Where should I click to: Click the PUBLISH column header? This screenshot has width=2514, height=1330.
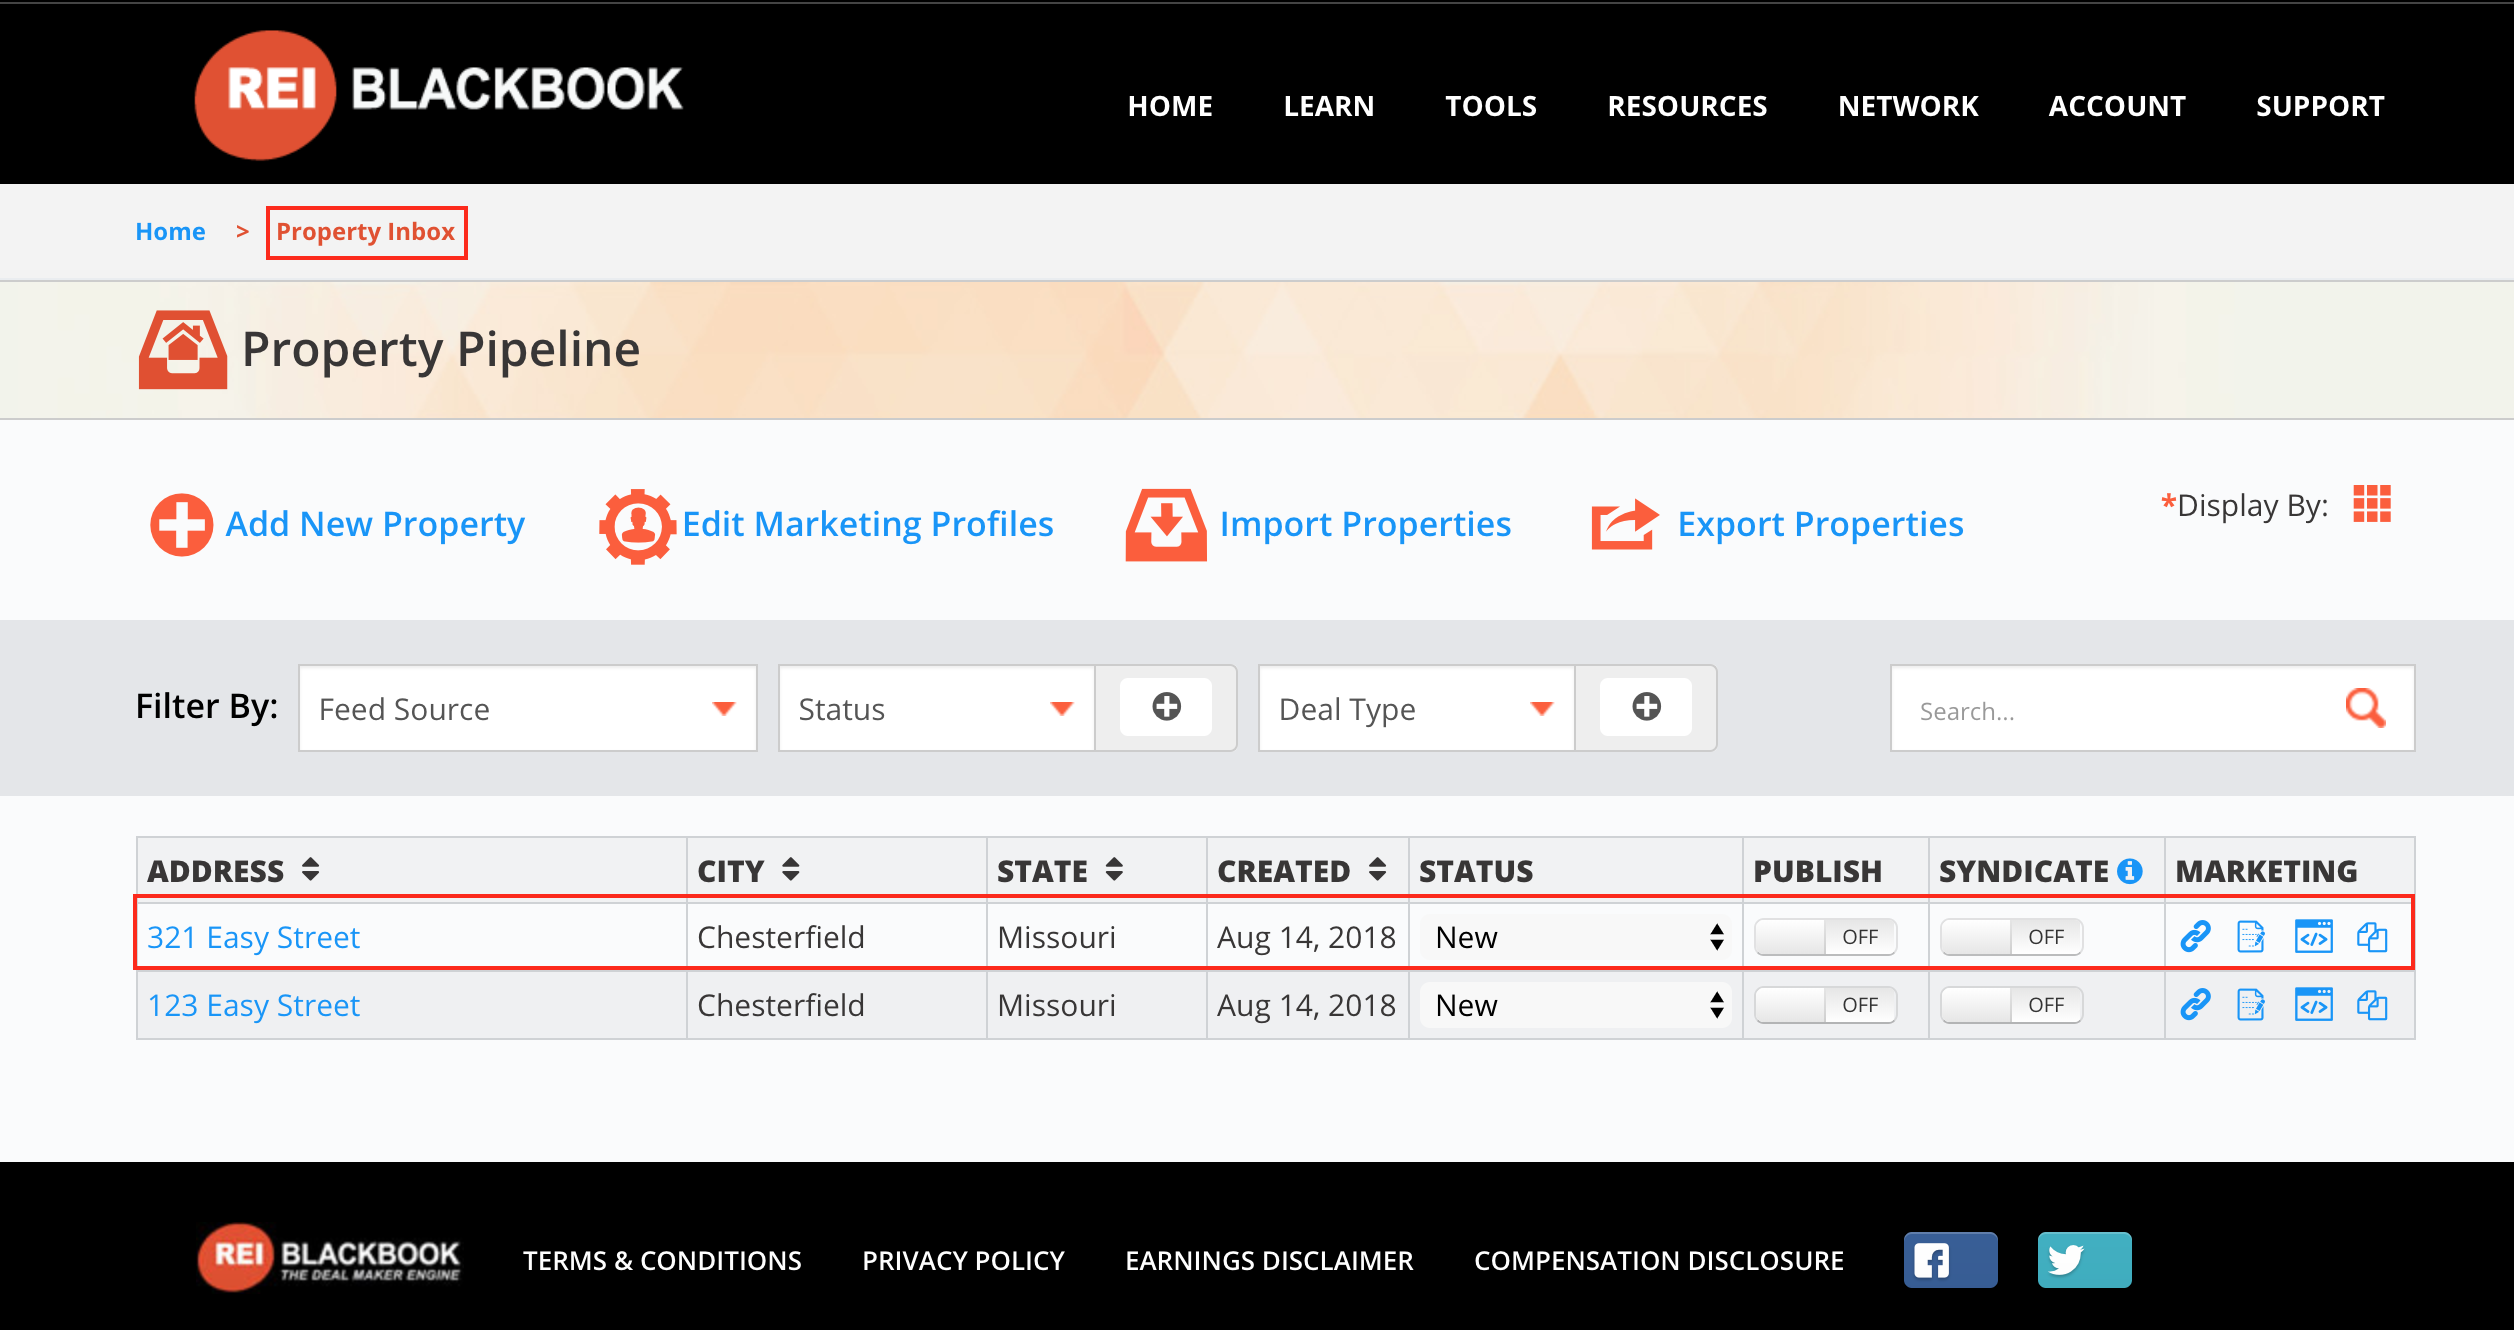pyautogui.click(x=1818, y=871)
